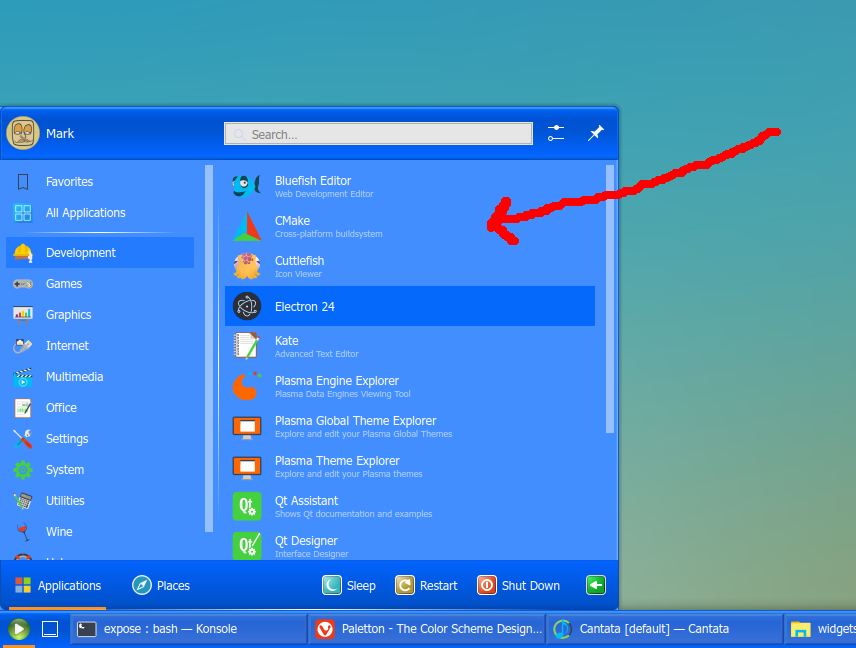Click the Plasma Engine Explorer icon

247,386
